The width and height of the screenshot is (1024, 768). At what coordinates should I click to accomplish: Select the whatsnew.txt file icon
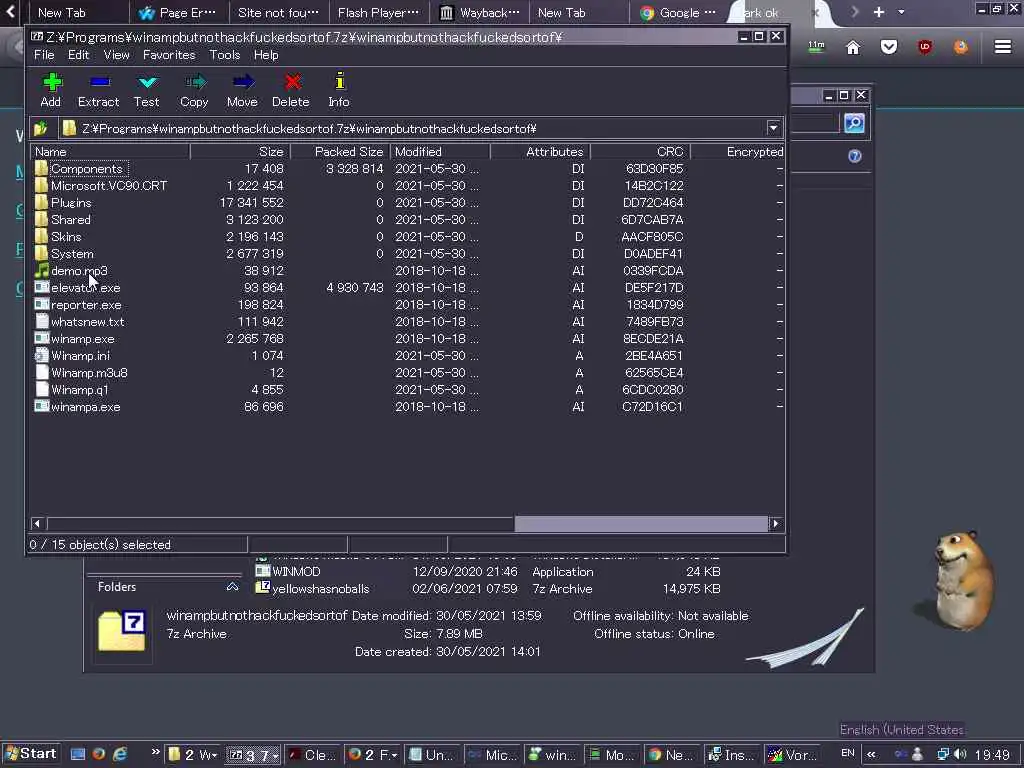click(42, 321)
